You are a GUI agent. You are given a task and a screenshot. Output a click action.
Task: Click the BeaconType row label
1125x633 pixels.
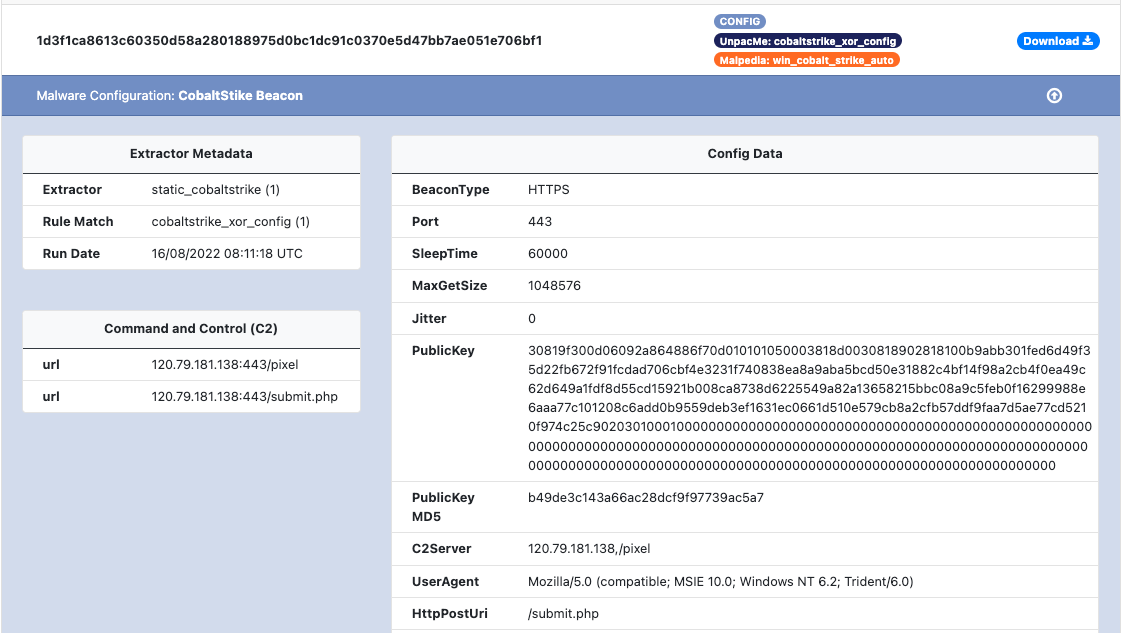click(x=451, y=189)
